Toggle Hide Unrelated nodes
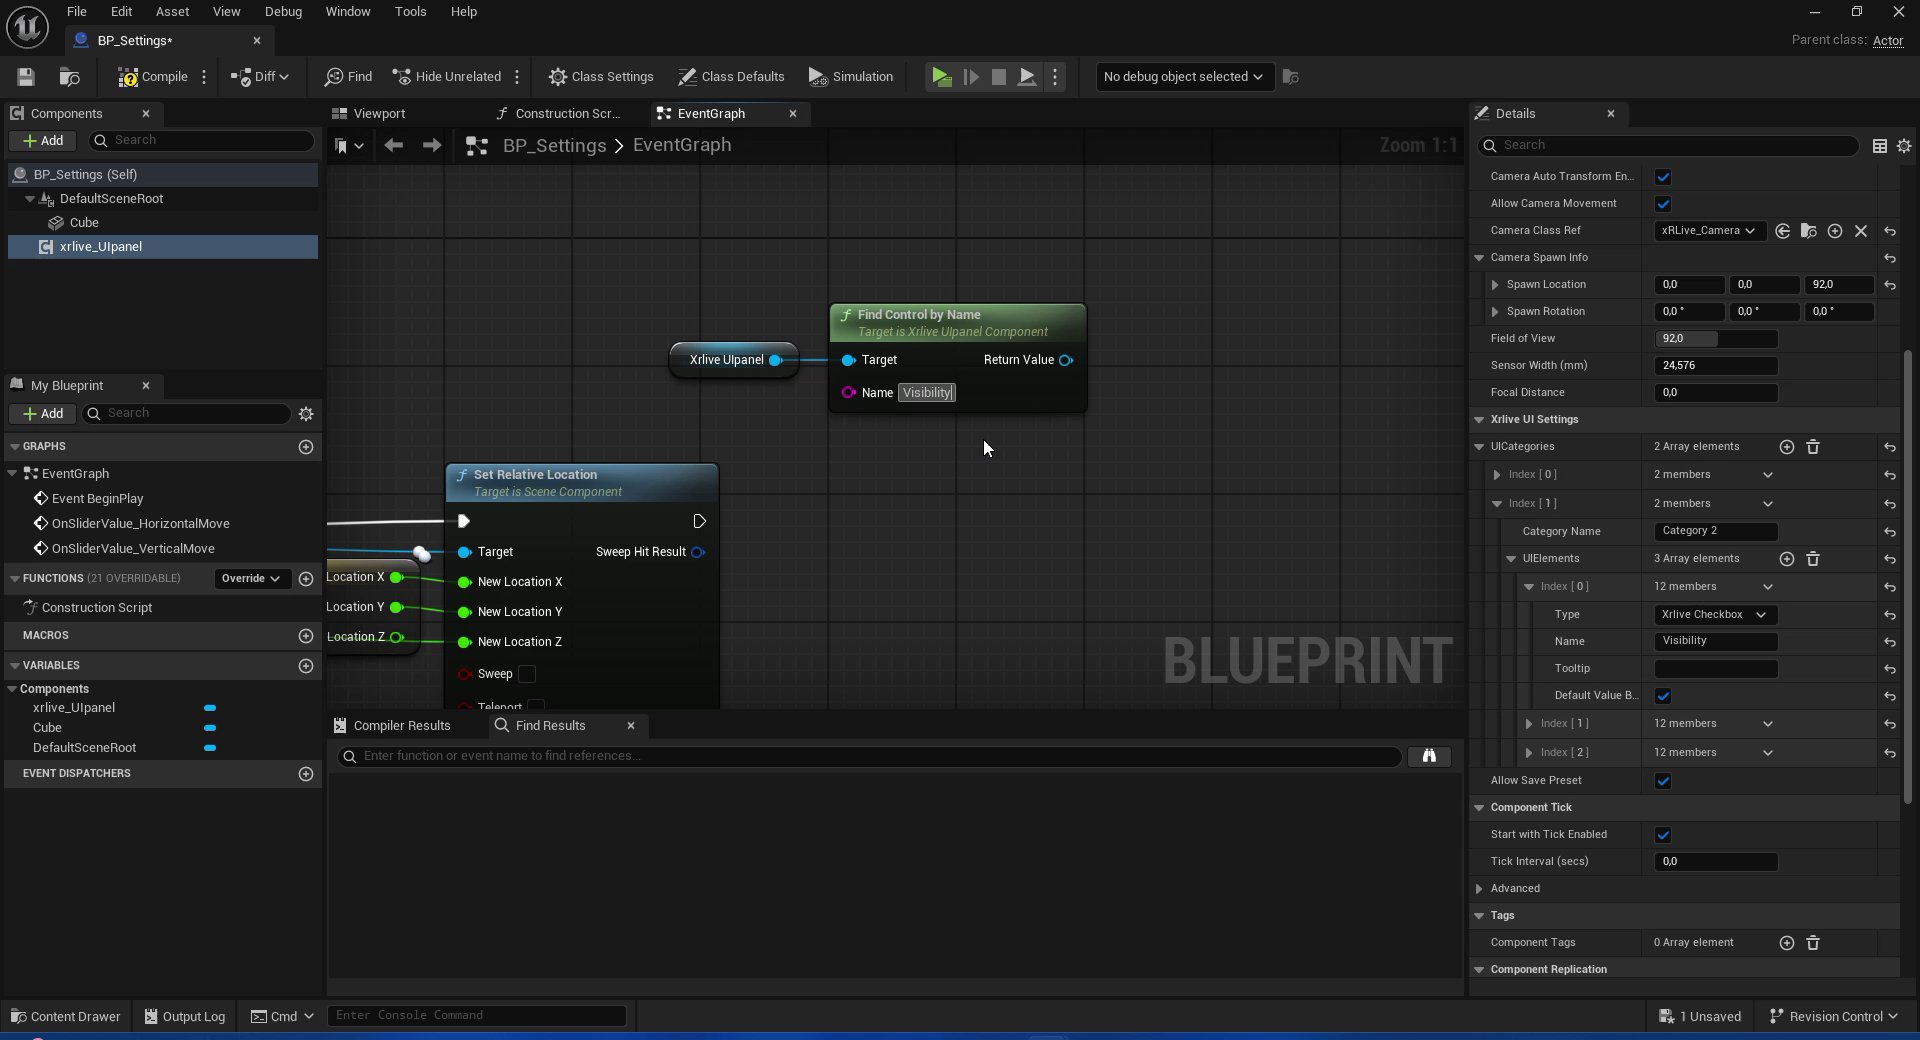 (447, 77)
